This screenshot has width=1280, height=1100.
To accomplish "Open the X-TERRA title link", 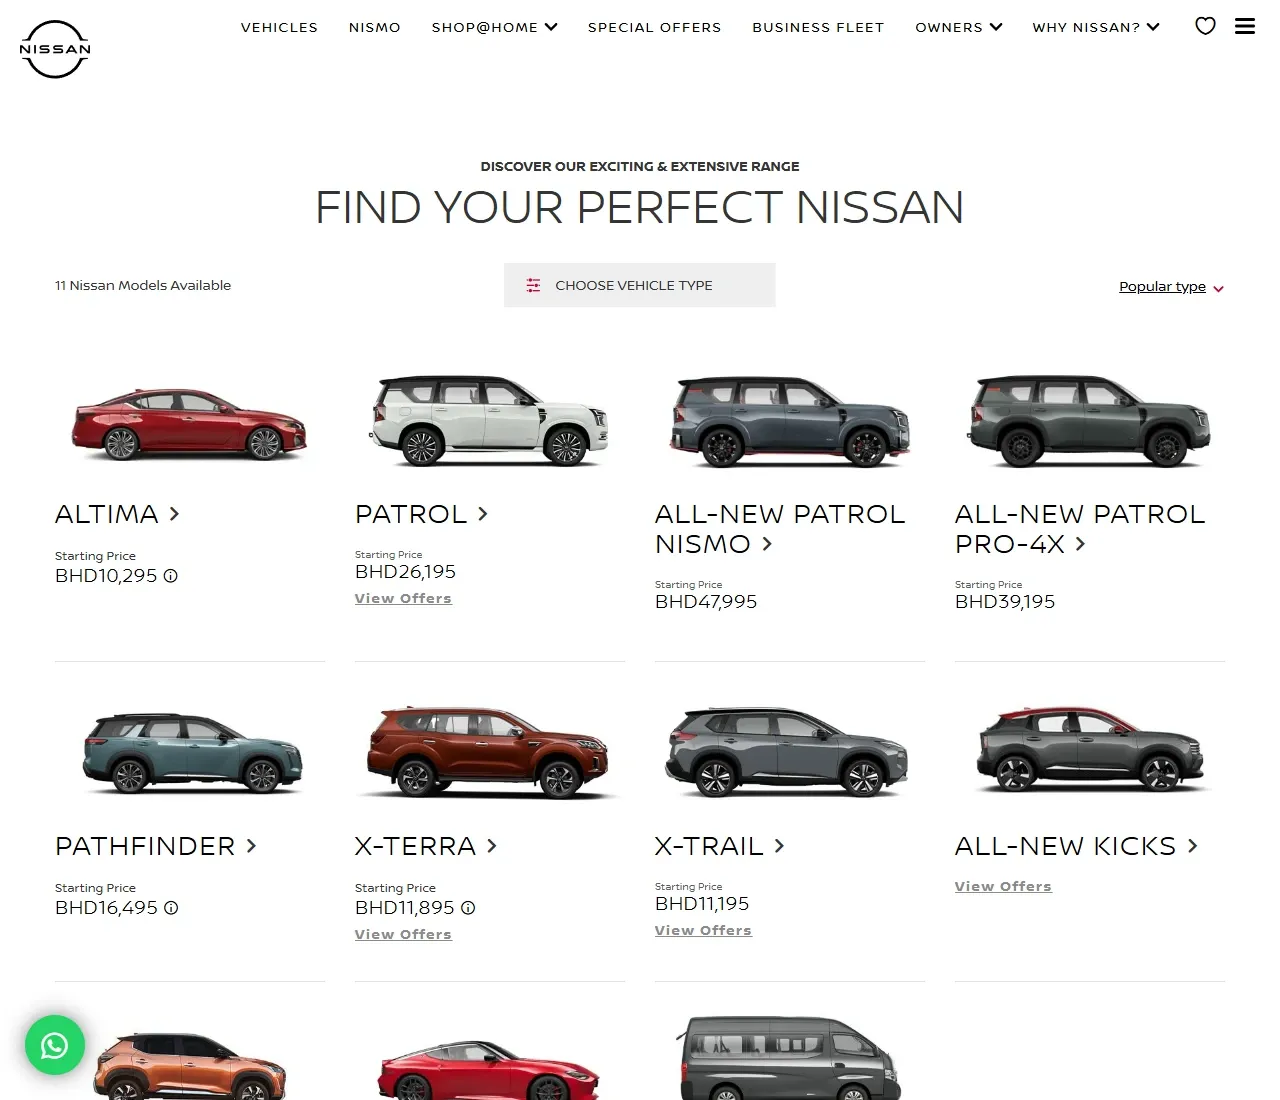I will click(426, 846).
